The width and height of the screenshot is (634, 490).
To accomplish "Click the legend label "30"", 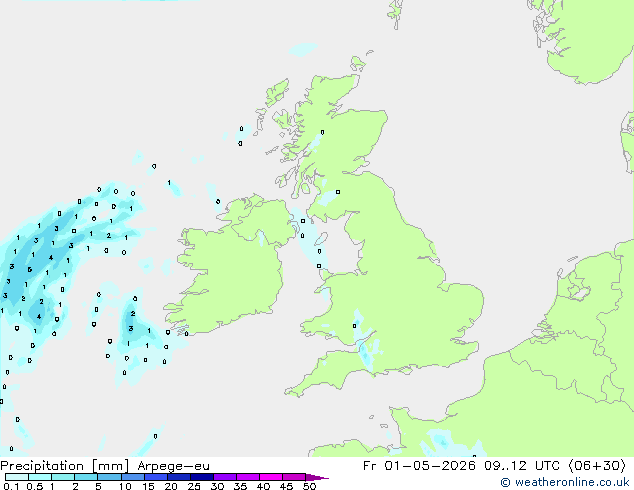I will 217,486.
